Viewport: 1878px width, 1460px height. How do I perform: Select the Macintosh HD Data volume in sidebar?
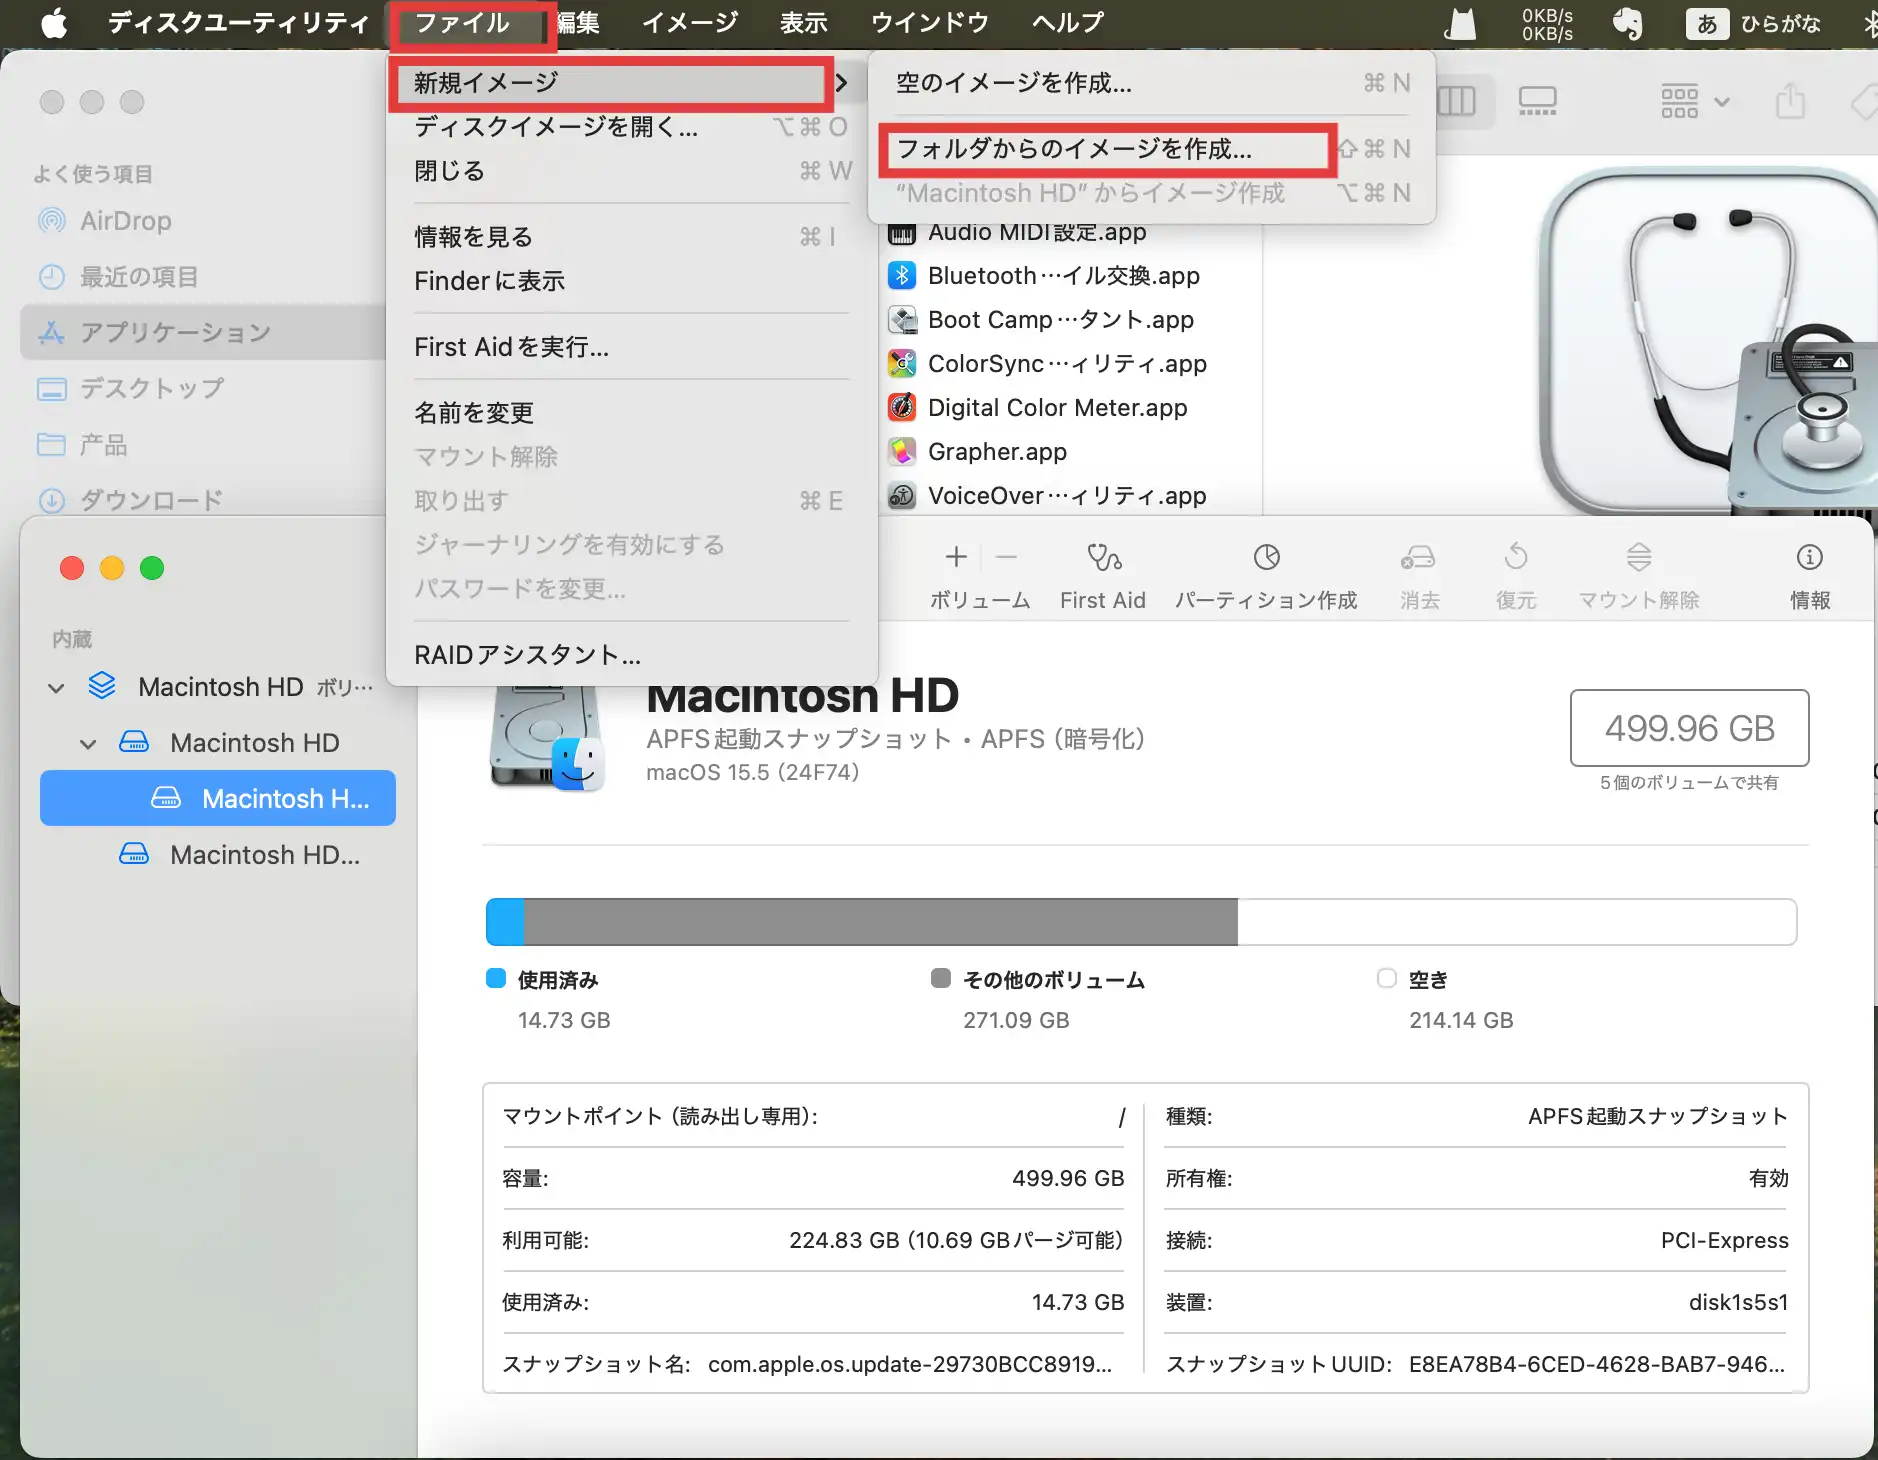[264, 855]
